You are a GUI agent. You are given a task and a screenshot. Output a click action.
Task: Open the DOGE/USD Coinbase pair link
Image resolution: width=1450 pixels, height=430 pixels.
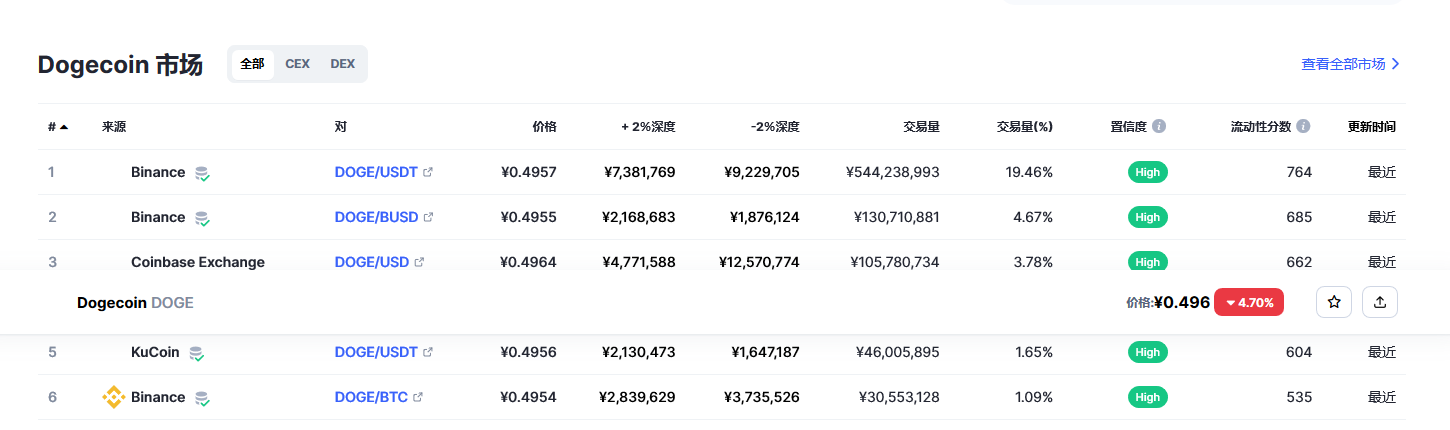[x=372, y=262]
